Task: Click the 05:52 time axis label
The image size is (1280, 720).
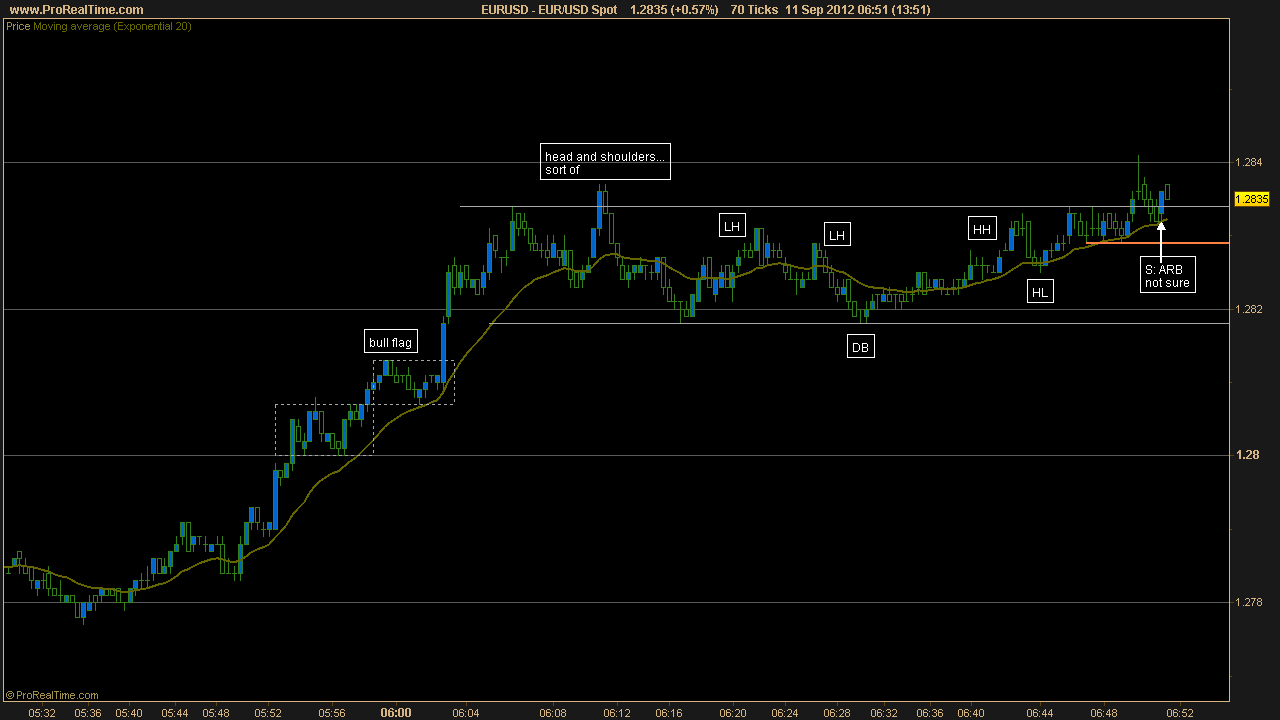Action: coord(268,713)
